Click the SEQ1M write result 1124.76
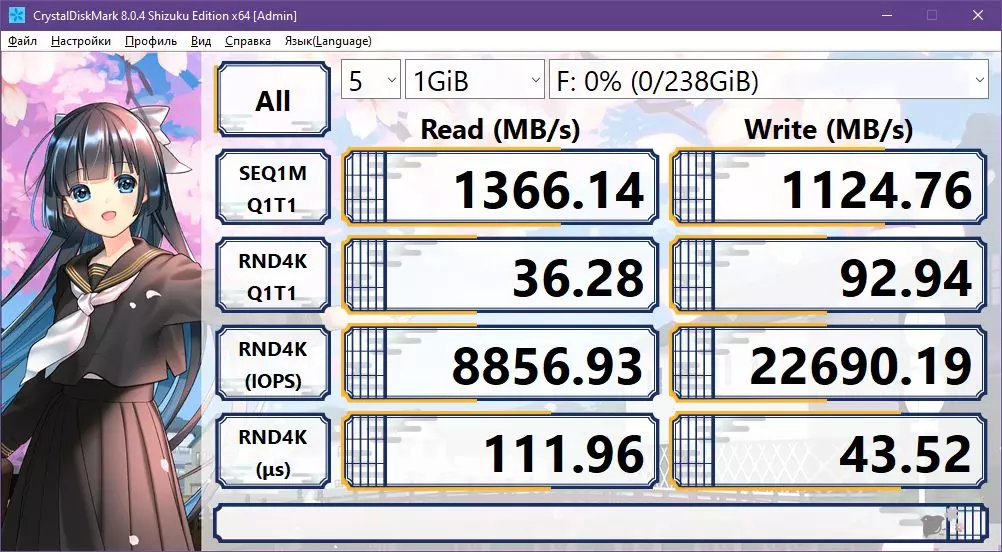This screenshot has height=552, width=1002. click(x=829, y=188)
